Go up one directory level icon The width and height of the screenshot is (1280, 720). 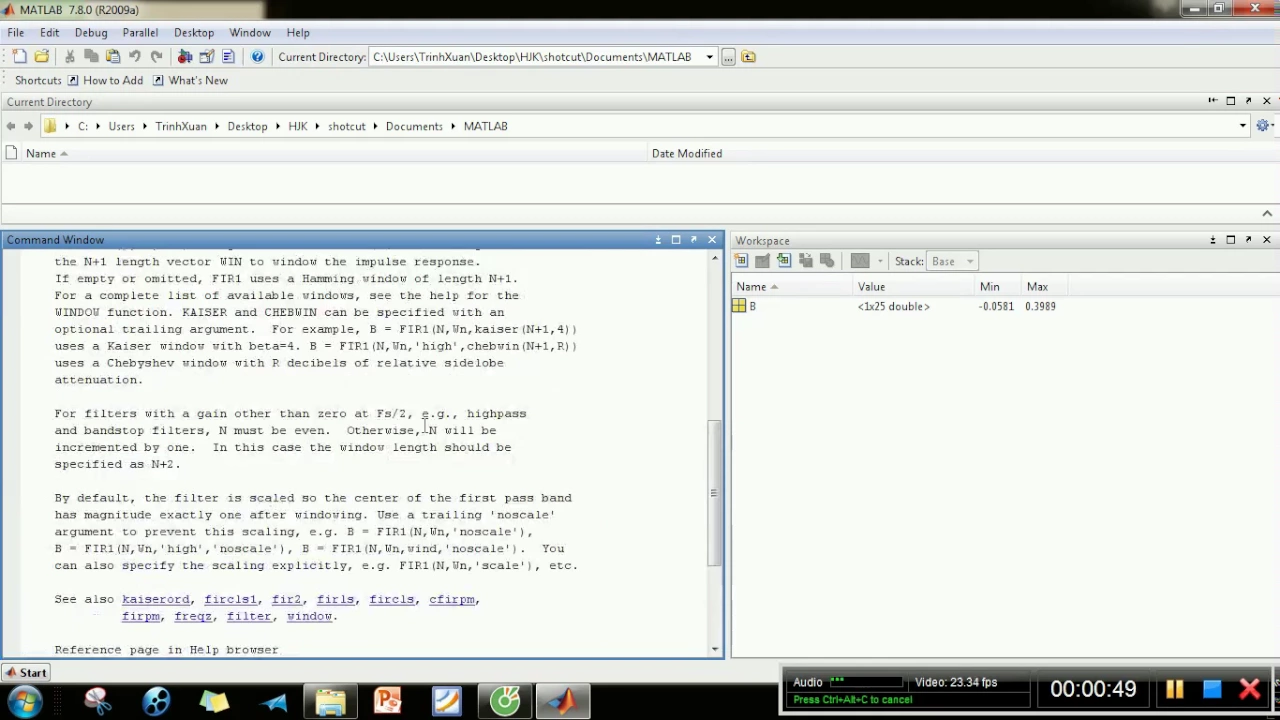[x=748, y=57]
